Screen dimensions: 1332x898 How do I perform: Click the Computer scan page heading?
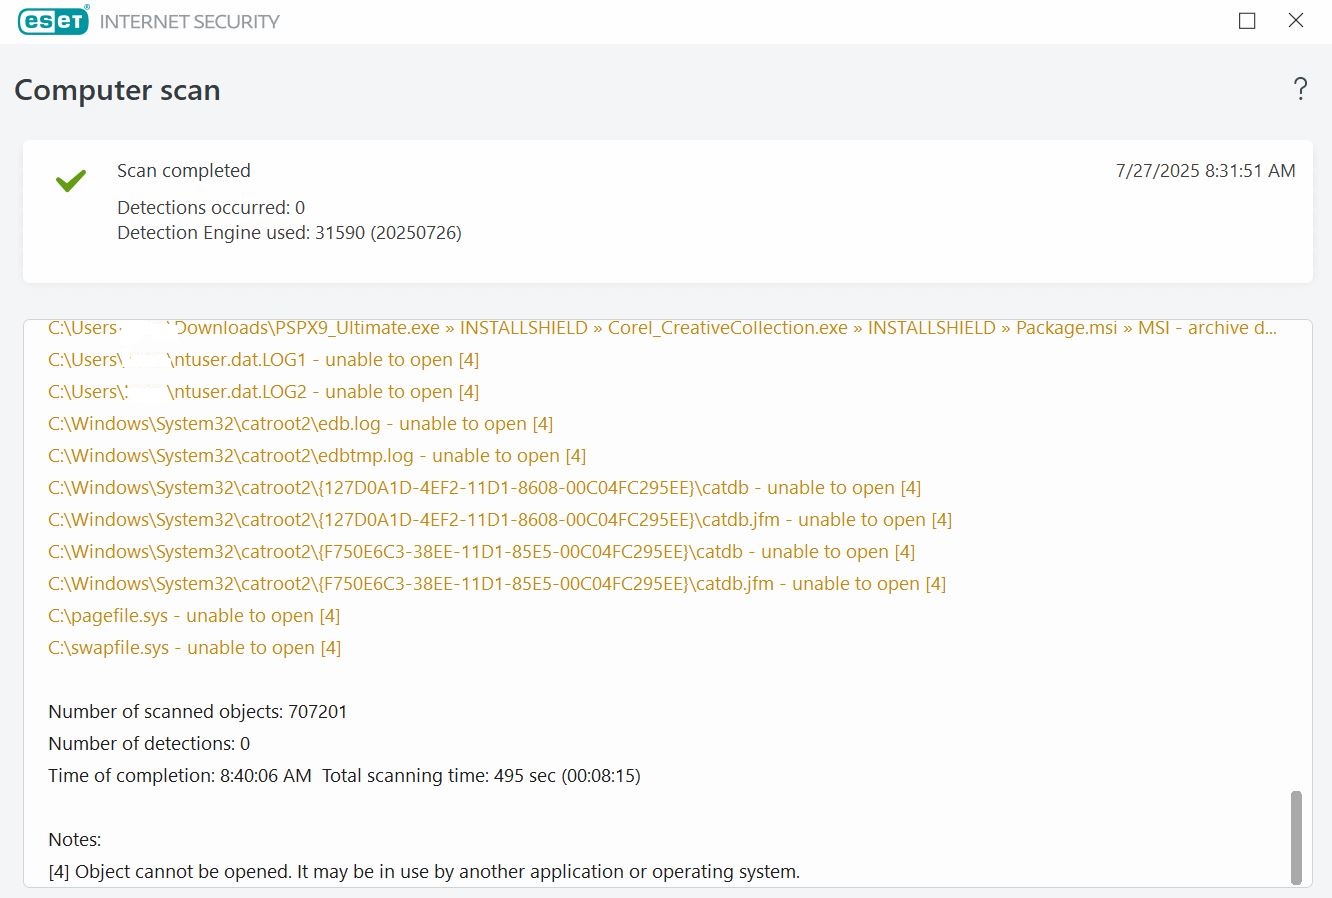click(117, 90)
